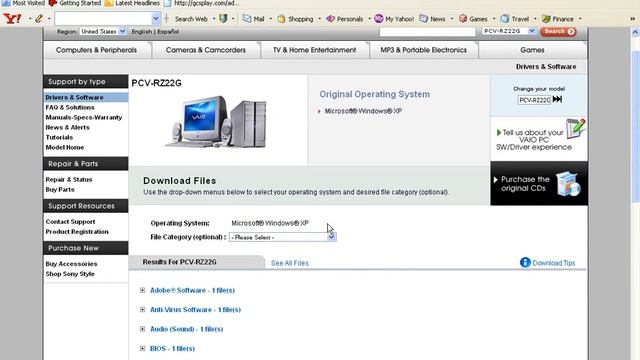Image resolution: width=640 pixels, height=360 pixels.
Task: Open the Games toolbar icon
Action: [x=463, y=19]
